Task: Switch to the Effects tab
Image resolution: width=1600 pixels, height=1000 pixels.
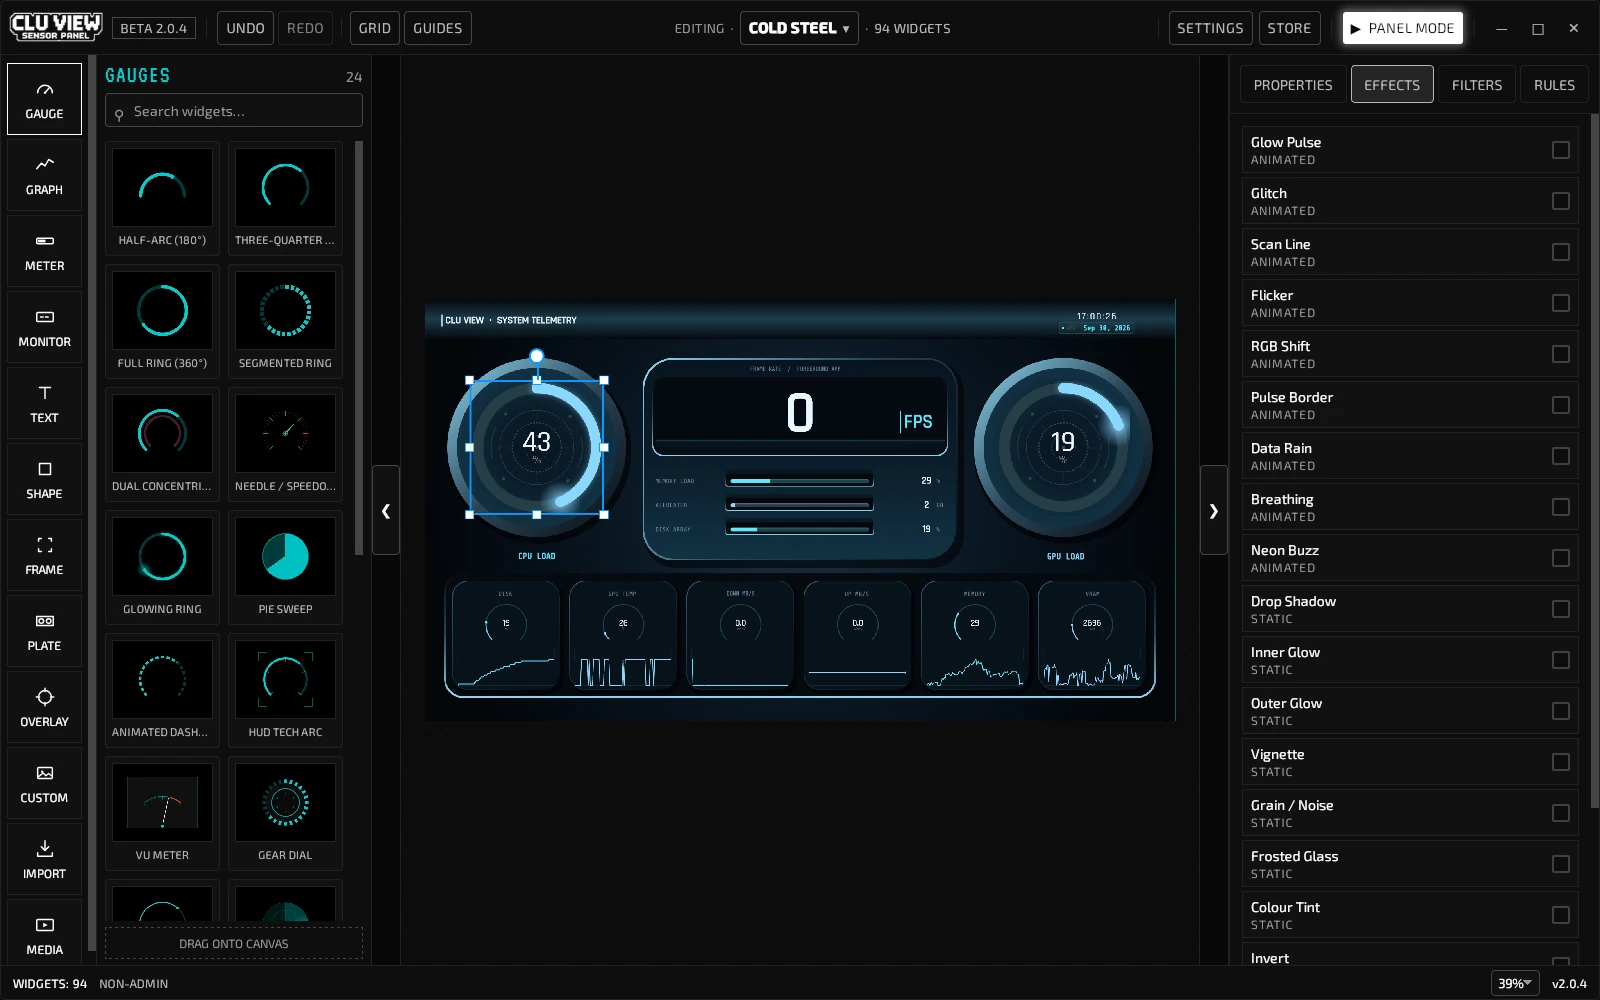Action: [1392, 85]
